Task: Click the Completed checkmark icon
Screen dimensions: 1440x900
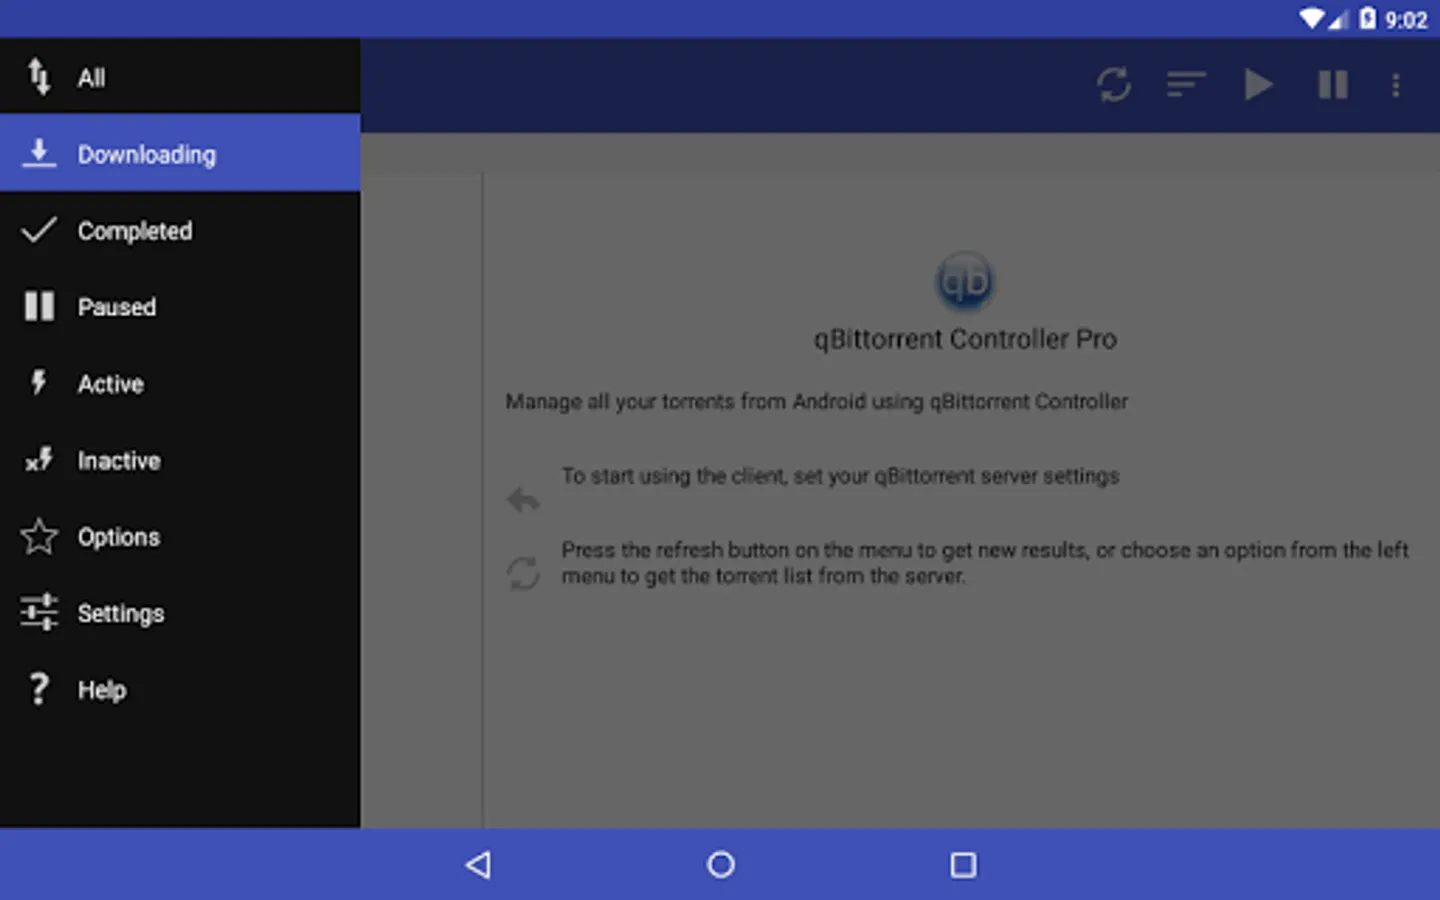Action: click(x=39, y=230)
